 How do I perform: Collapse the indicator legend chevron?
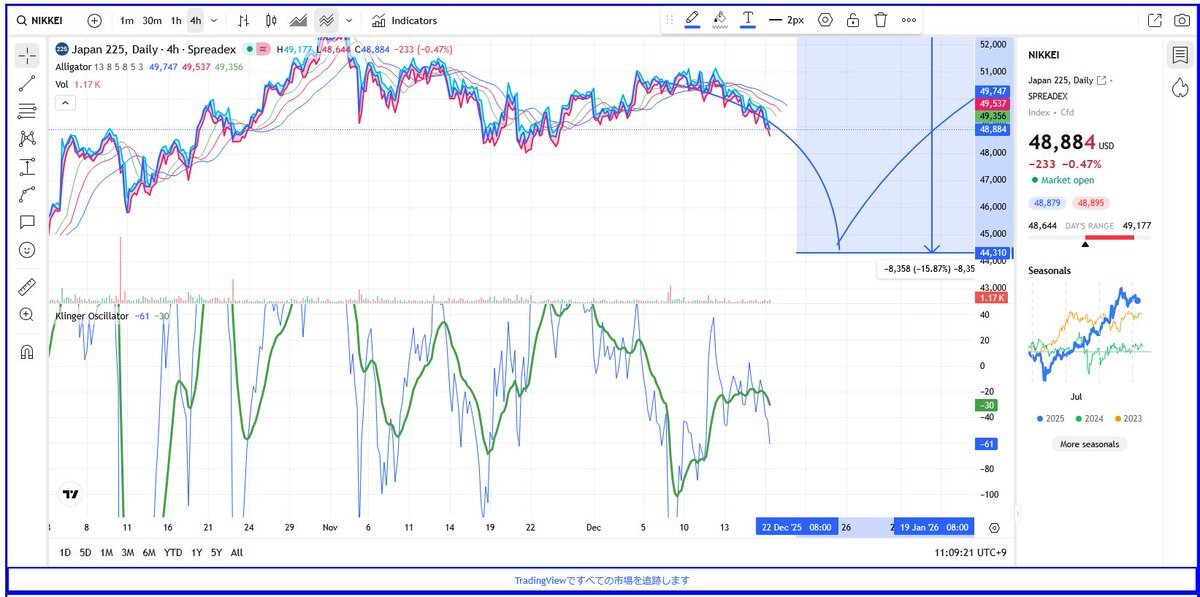pos(64,102)
